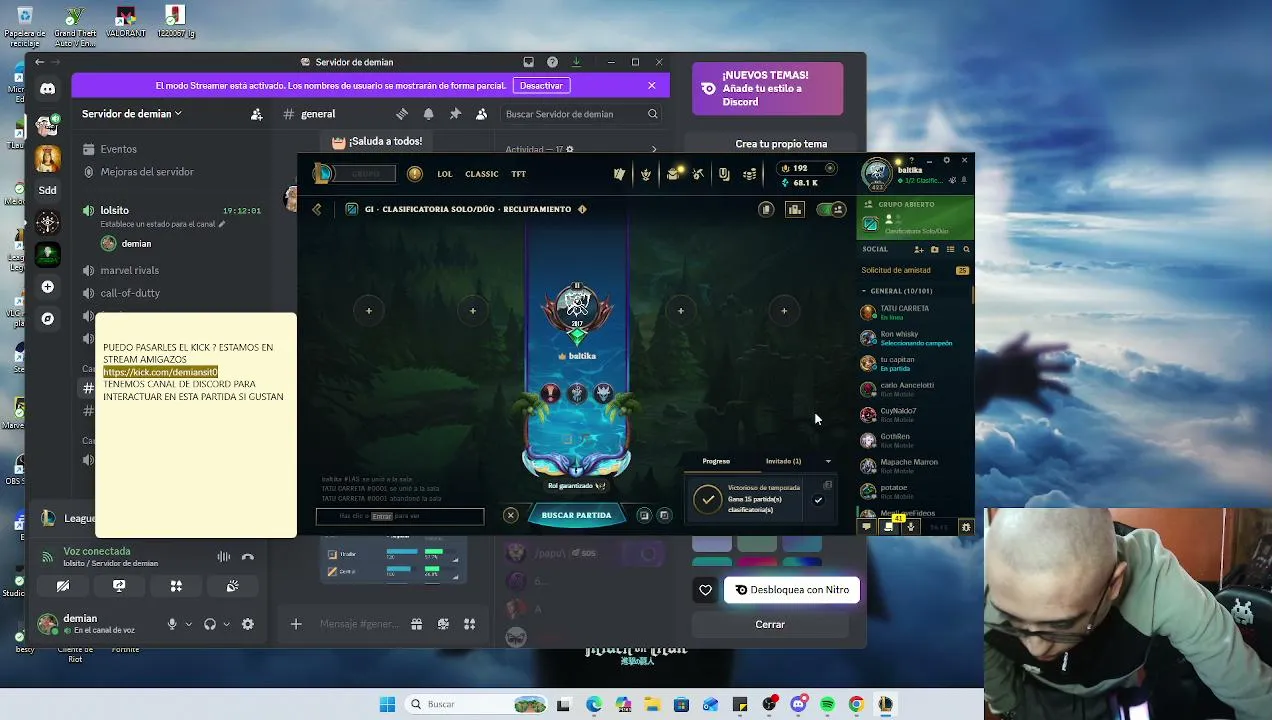Click the League chat input field
The image size is (1272, 720).
tap(400, 516)
